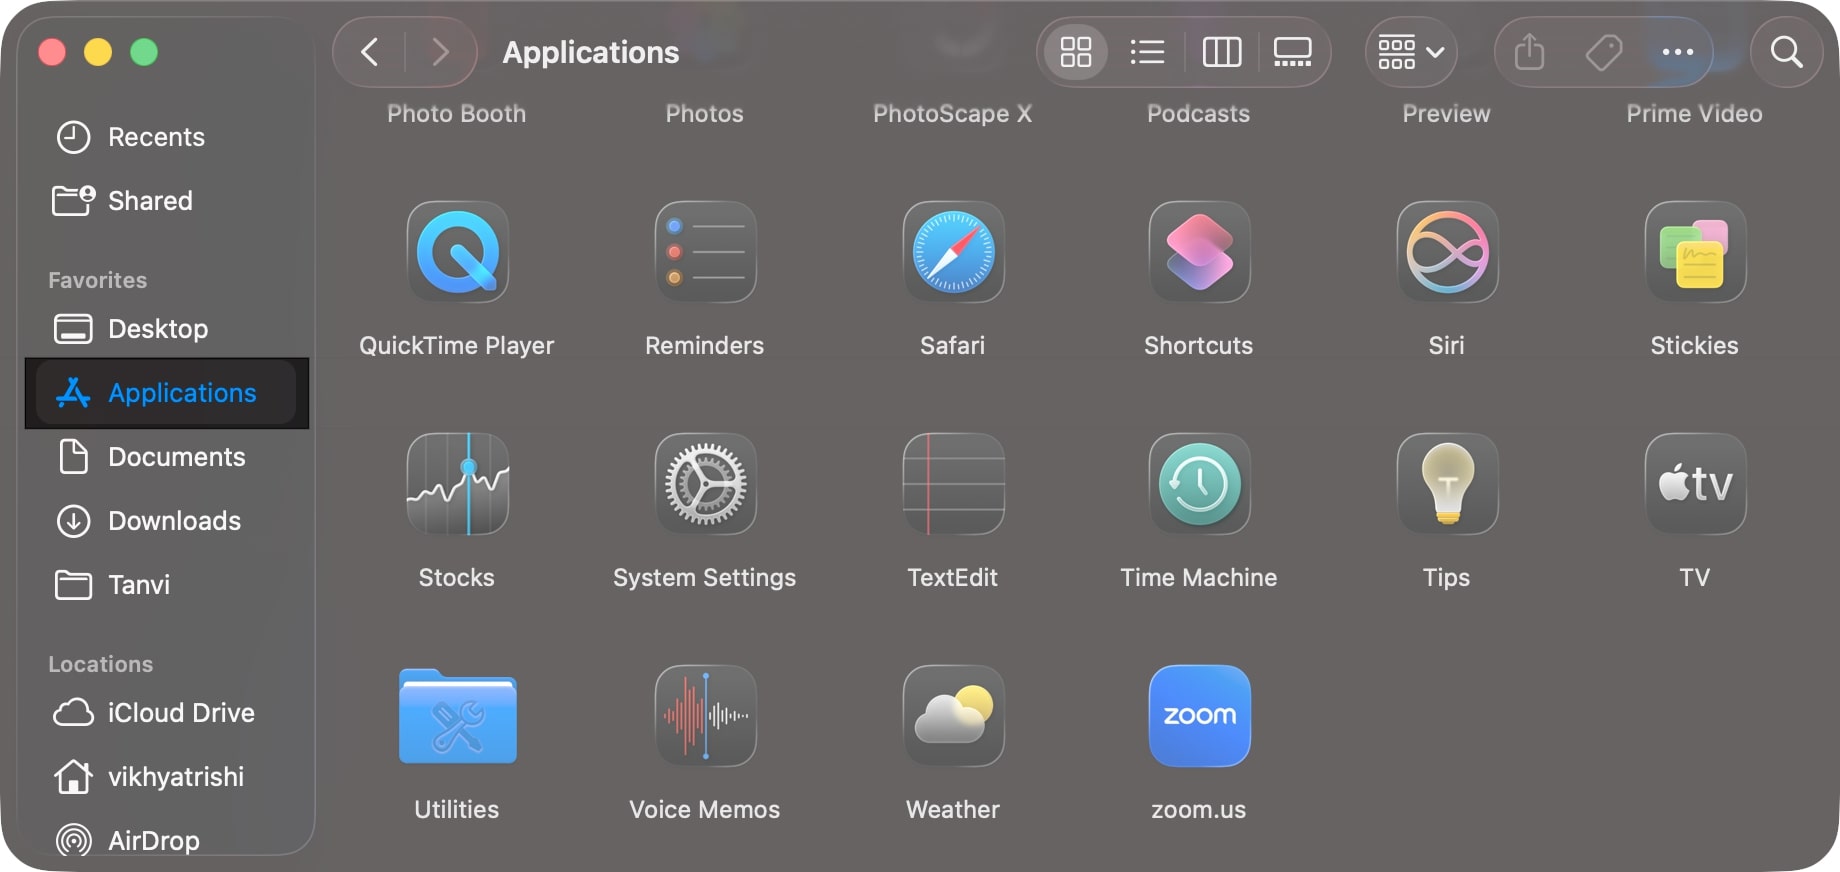The width and height of the screenshot is (1840, 872).
Task: Select Applications in the sidebar
Action: tap(165, 393)
